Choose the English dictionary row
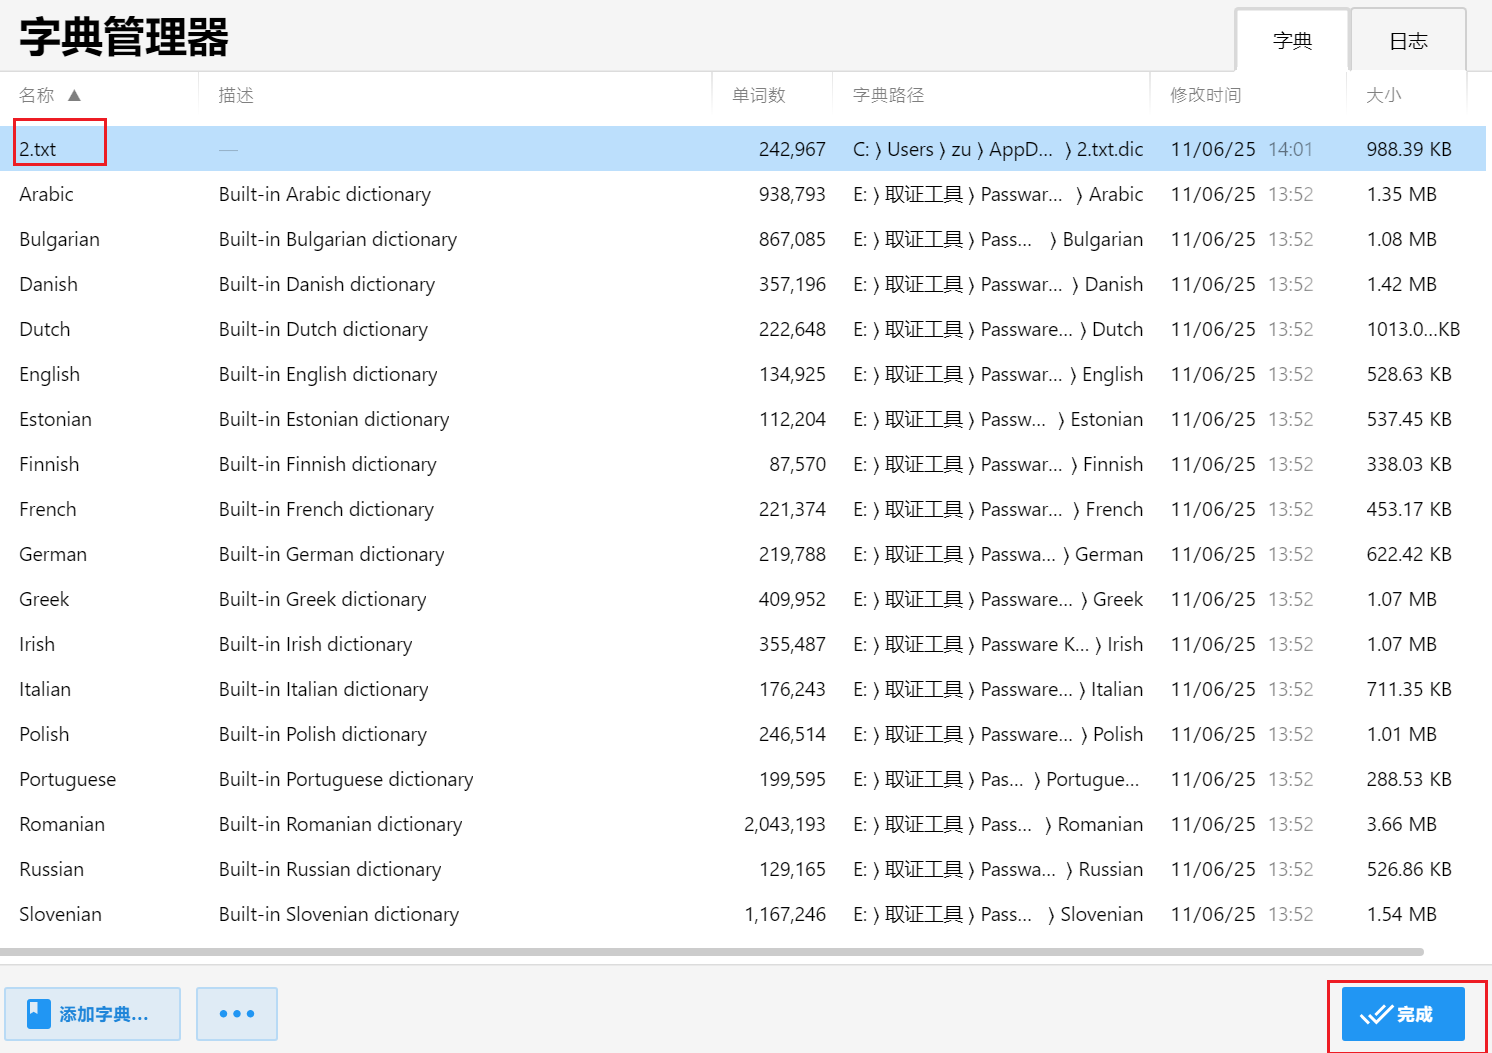 [50, 374]
